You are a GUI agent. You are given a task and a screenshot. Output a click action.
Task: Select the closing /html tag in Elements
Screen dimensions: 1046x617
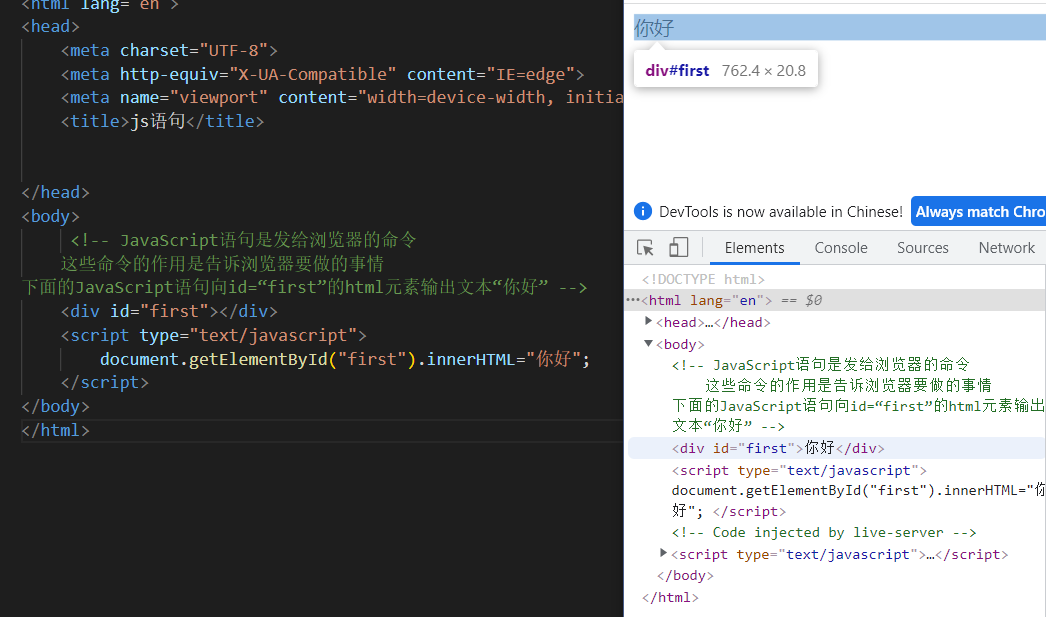coord(670,597)
